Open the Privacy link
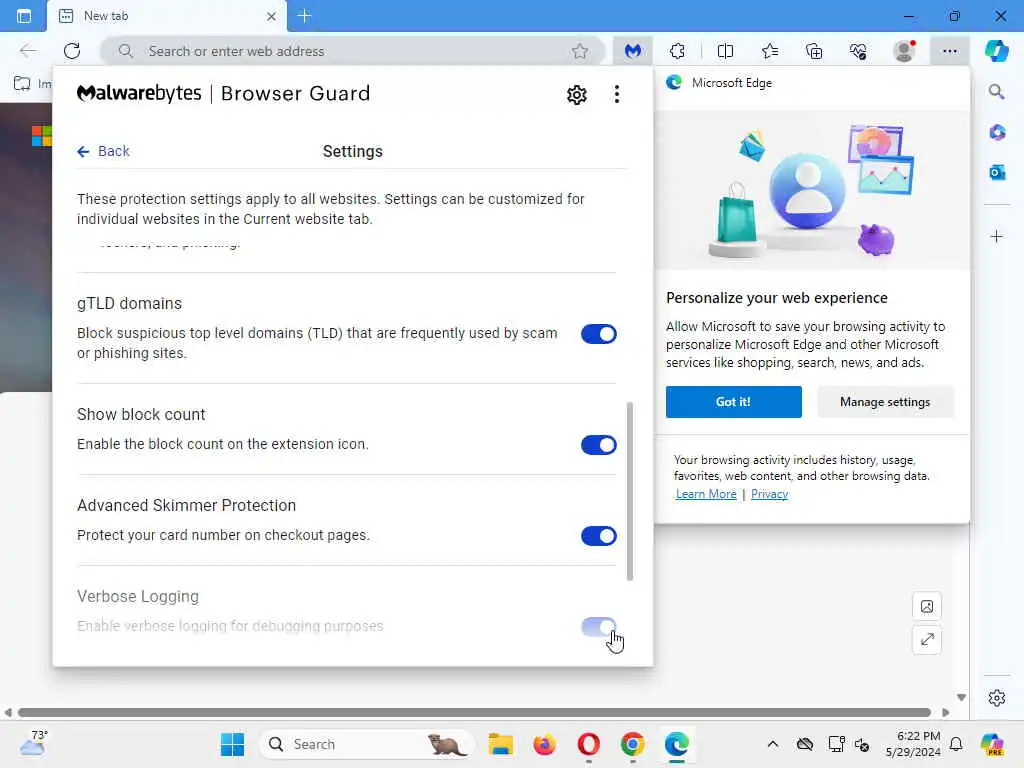Viewport: 1024px width, 768px height. coord(769,494)
